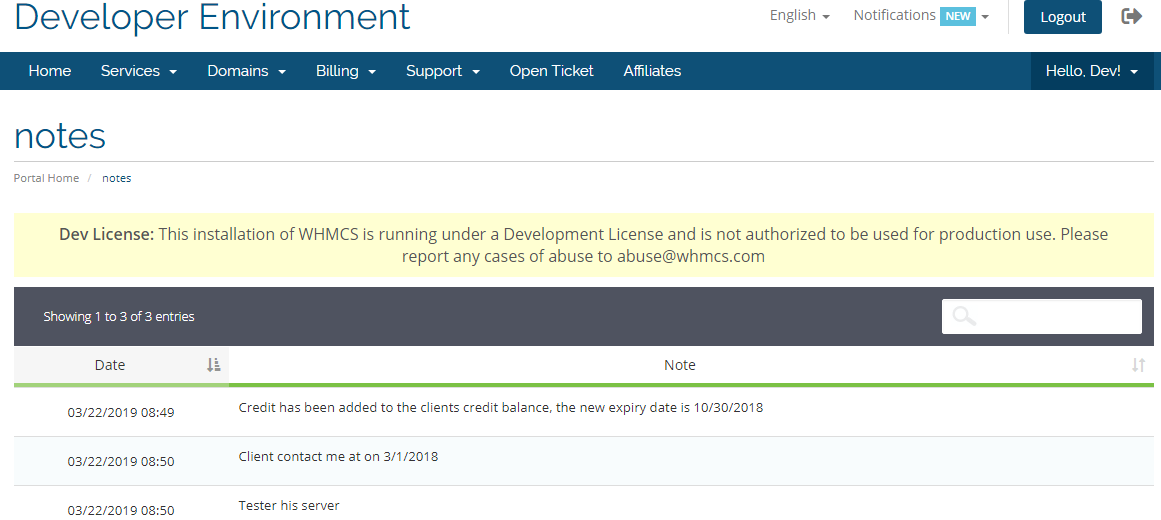Click the Developer Environment site title
The width and height of the screenshot is (1161, 520).
click(x=212, y=16)
